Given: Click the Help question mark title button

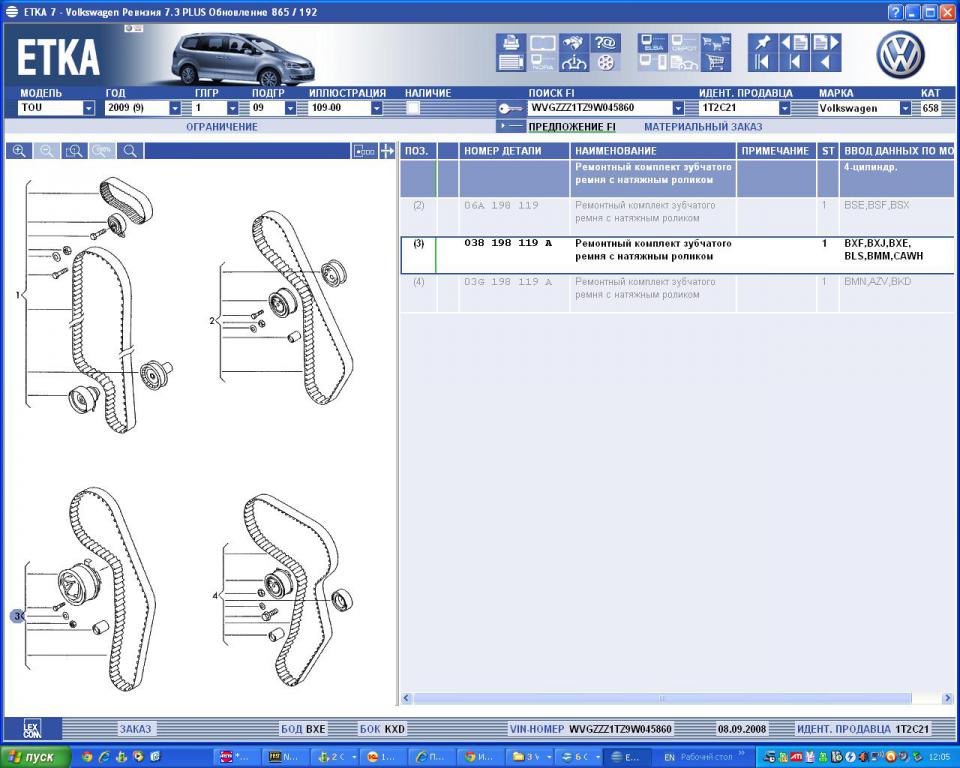Looking at the screenshot, I should tap(895, 12).
